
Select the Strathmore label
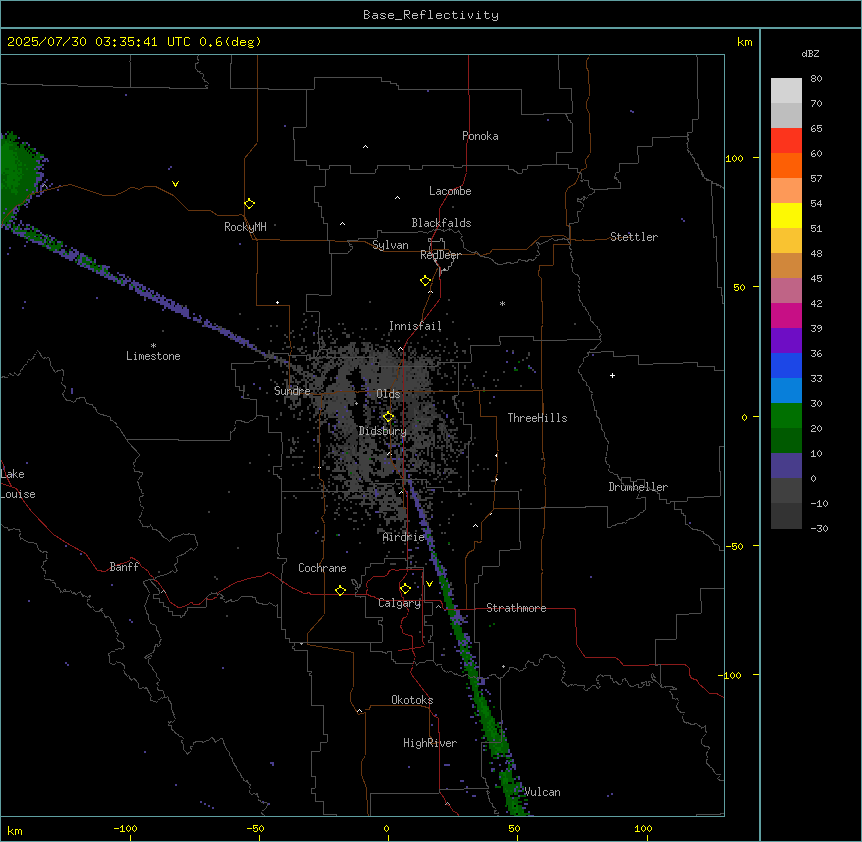pyautogui.click(x=516, y=608)
